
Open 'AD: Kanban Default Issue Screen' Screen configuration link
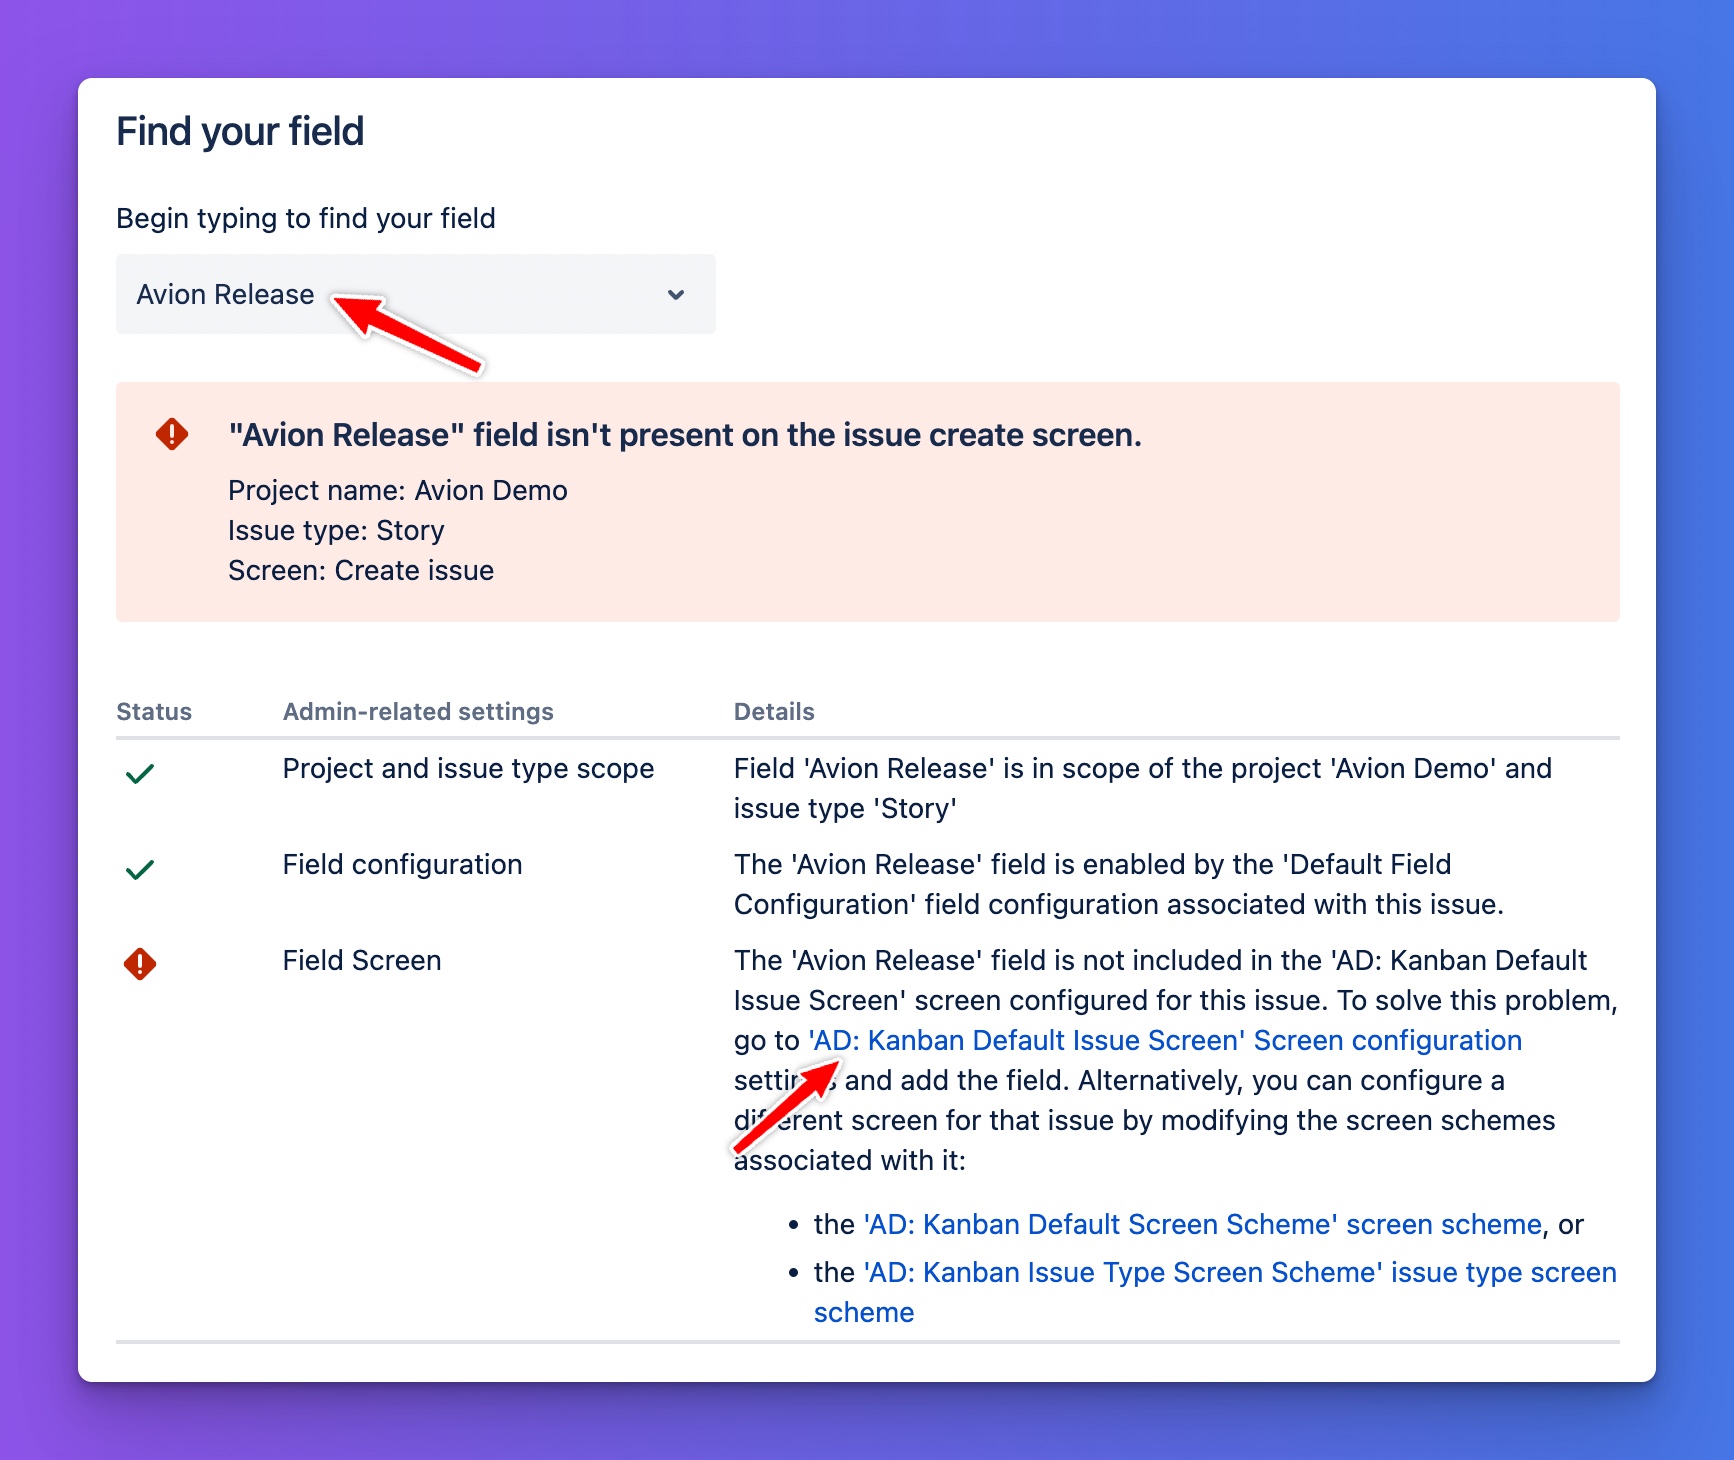[x=1165, y=1041]
